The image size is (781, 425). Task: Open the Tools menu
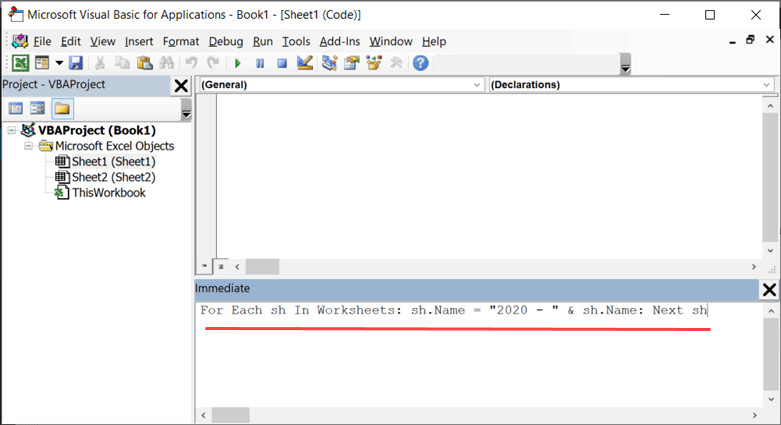pos(296,41)
